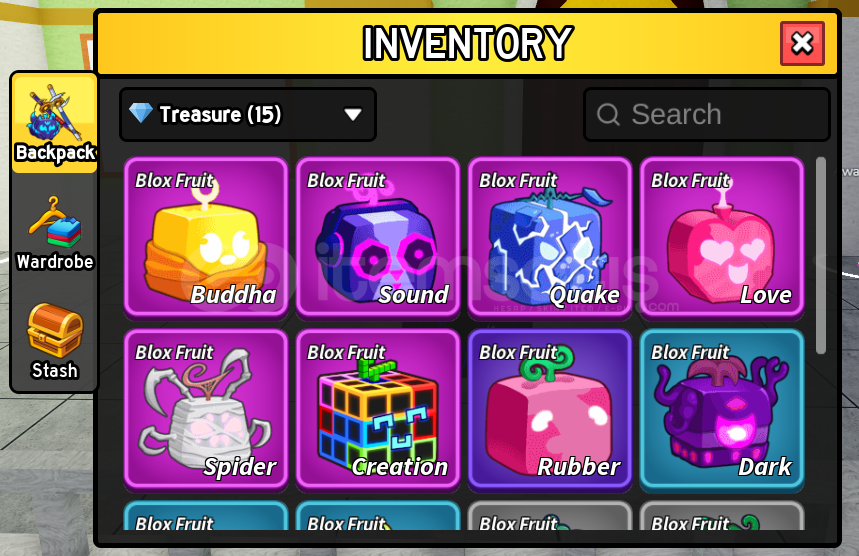This screenshot has width=859, height=556.
Task: Select the Spider Blox Fruit
Action: (206, 409)
